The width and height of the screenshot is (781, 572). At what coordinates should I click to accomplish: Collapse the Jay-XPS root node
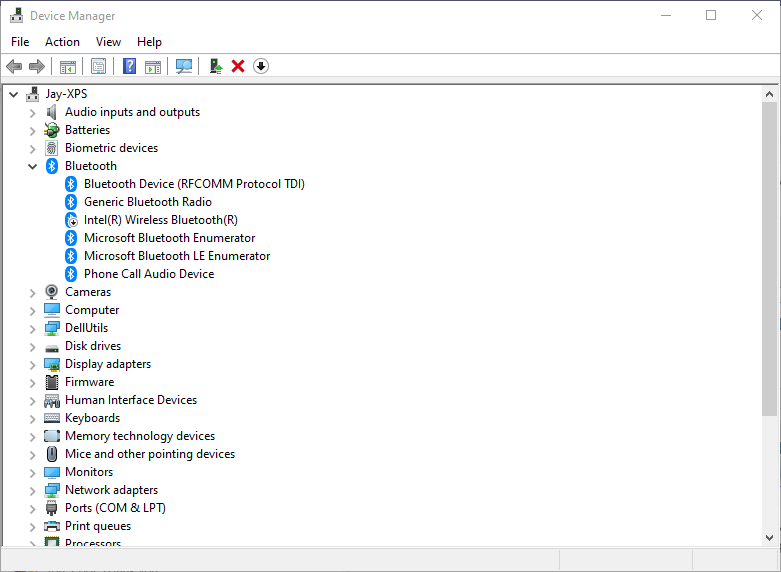pos(14,94)
